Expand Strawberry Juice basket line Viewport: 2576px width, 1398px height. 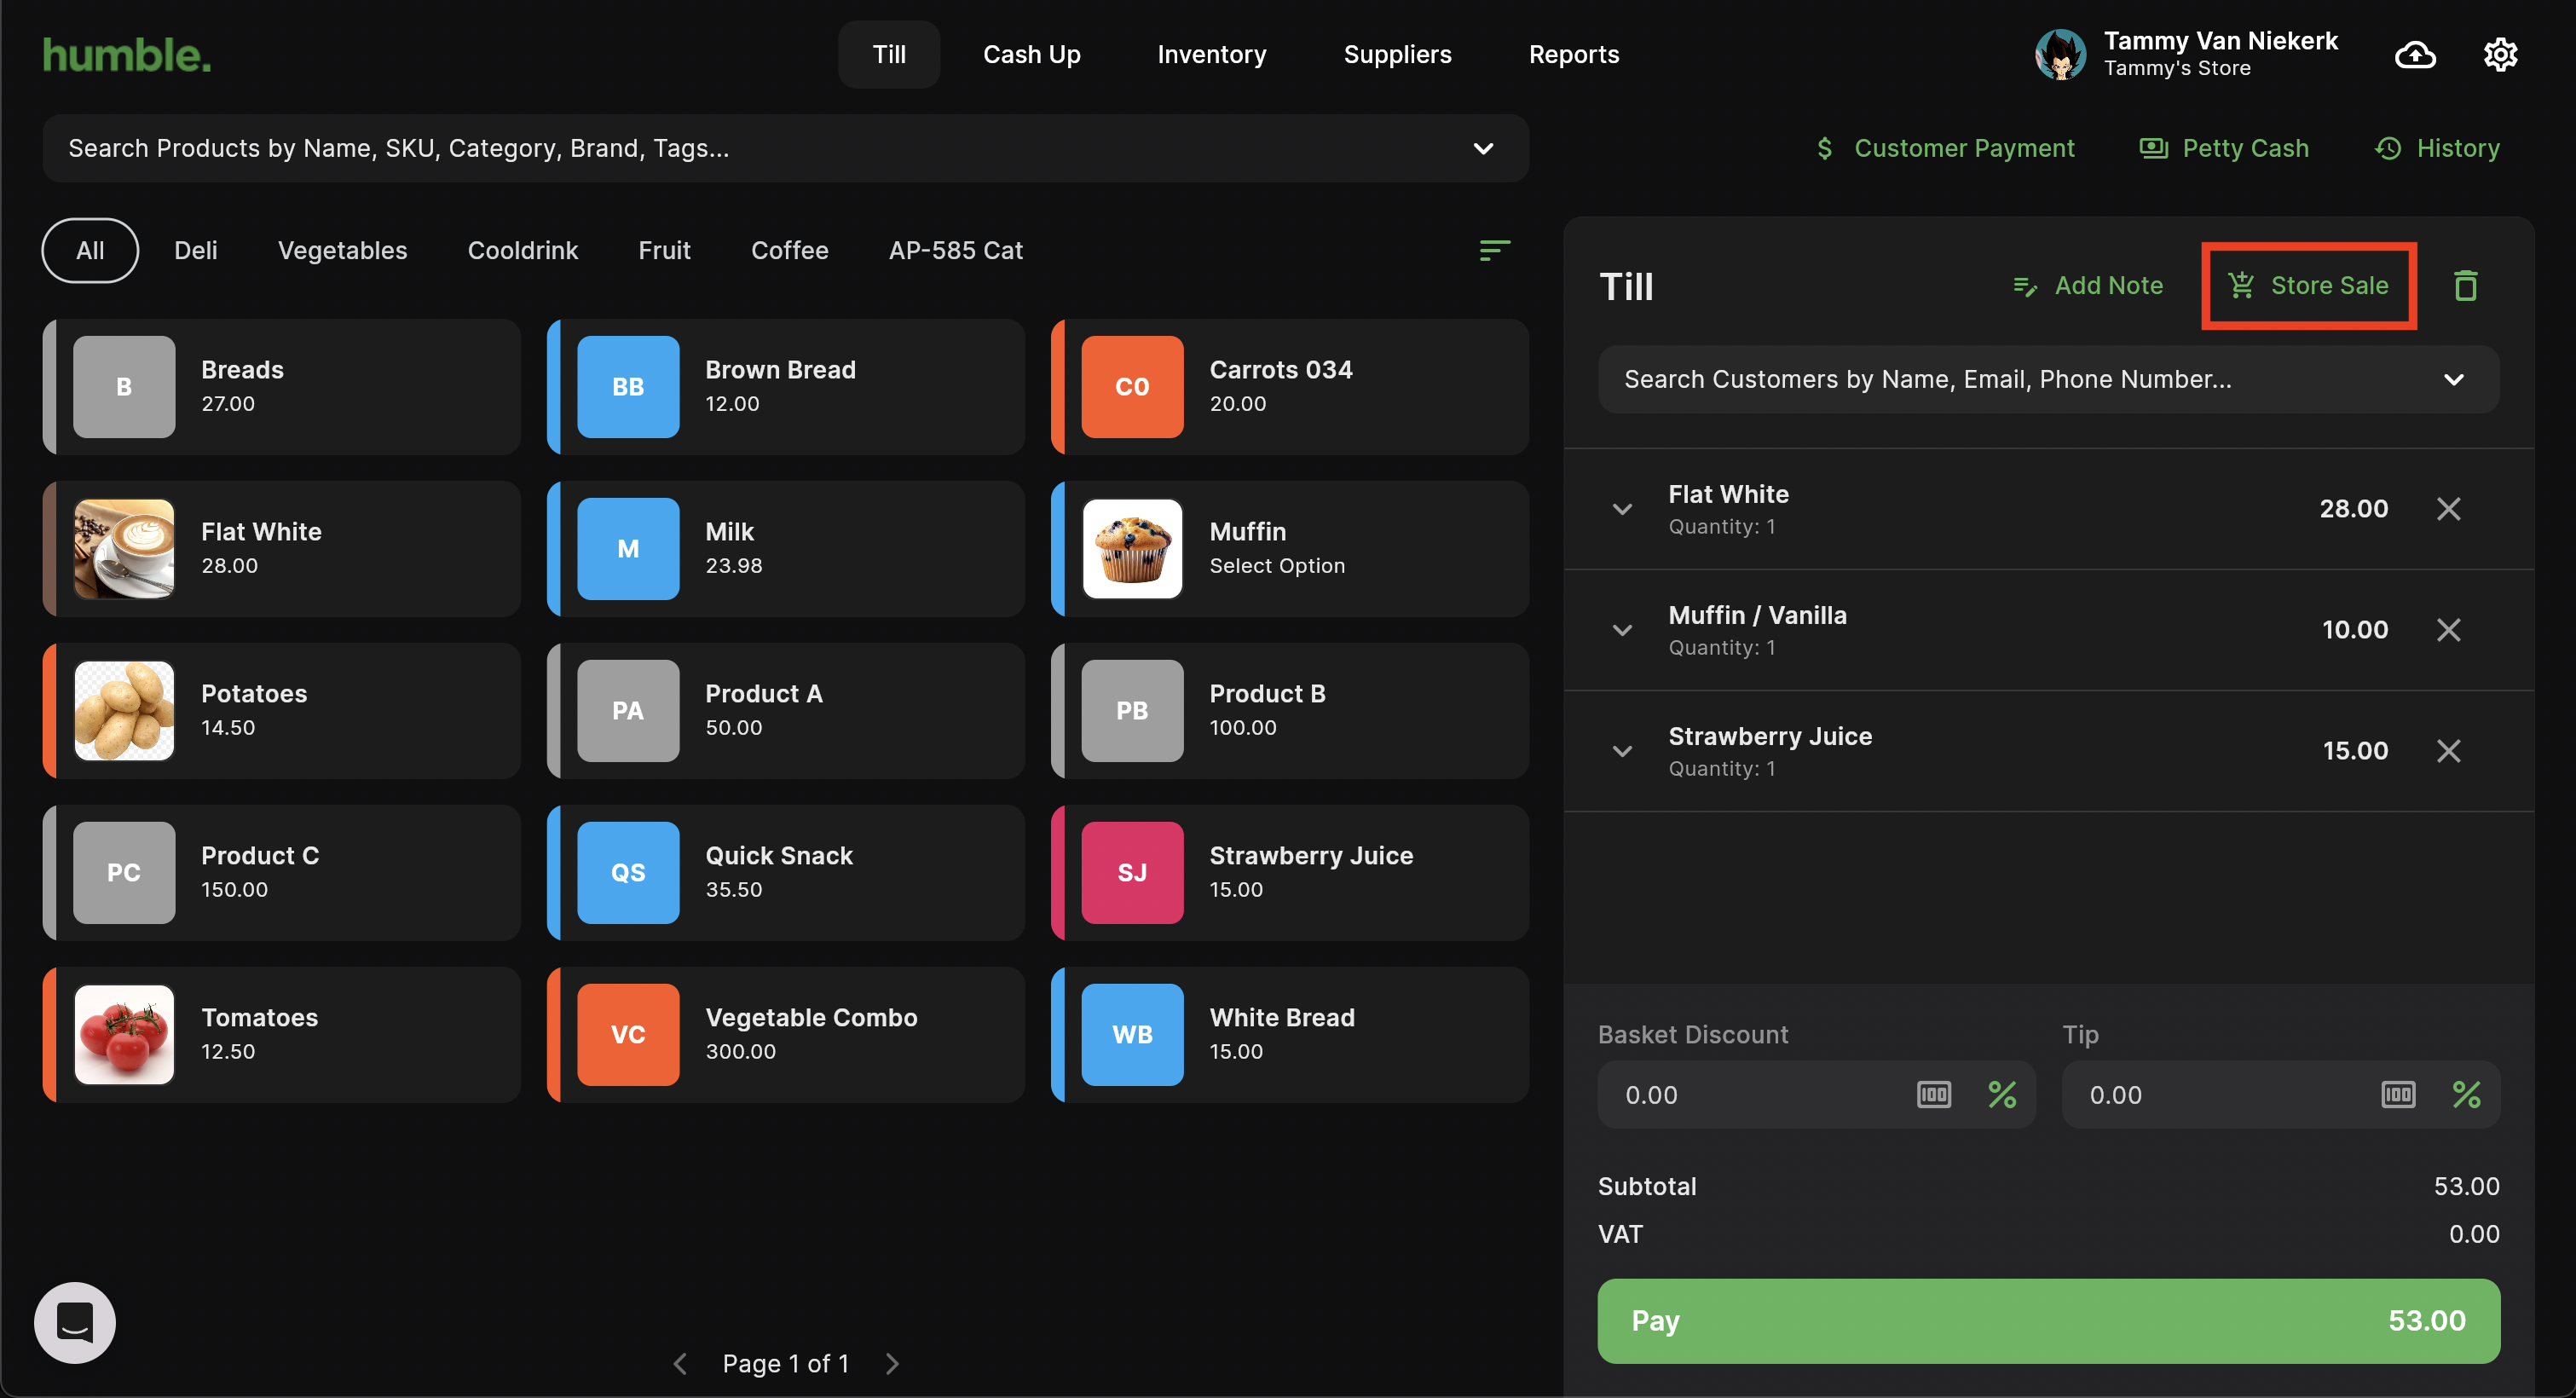coord(1622,751)
